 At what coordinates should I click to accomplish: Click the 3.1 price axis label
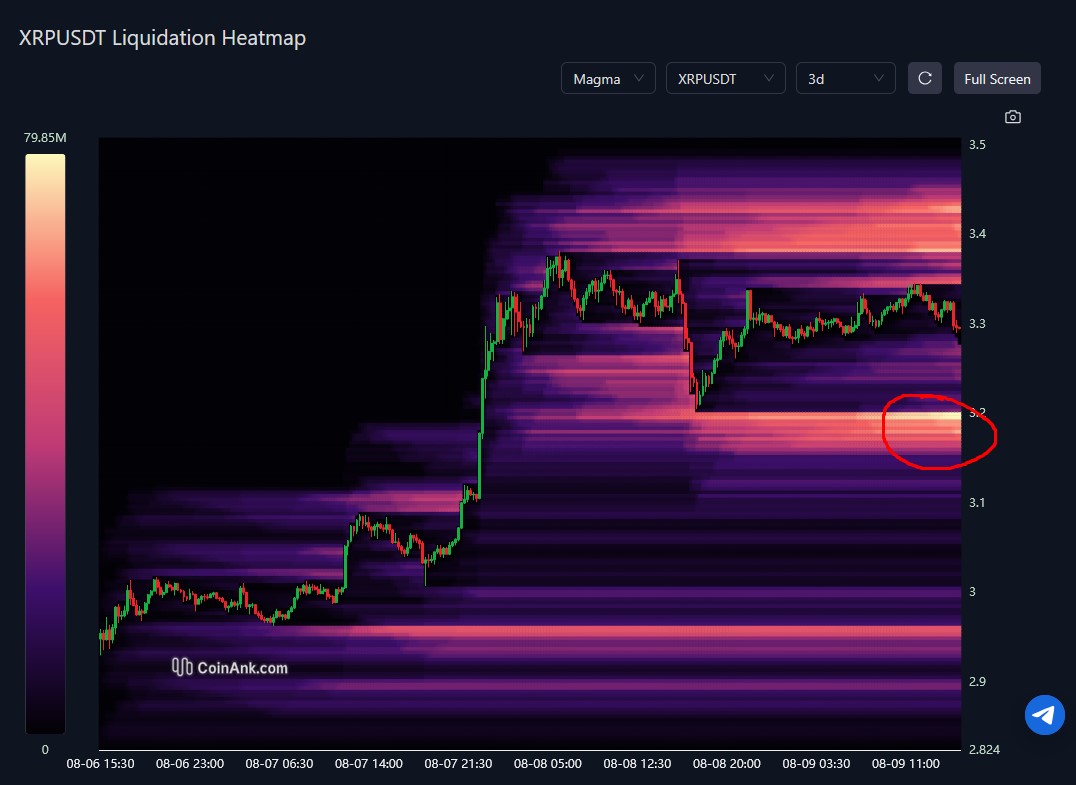(x=976, y=502)
